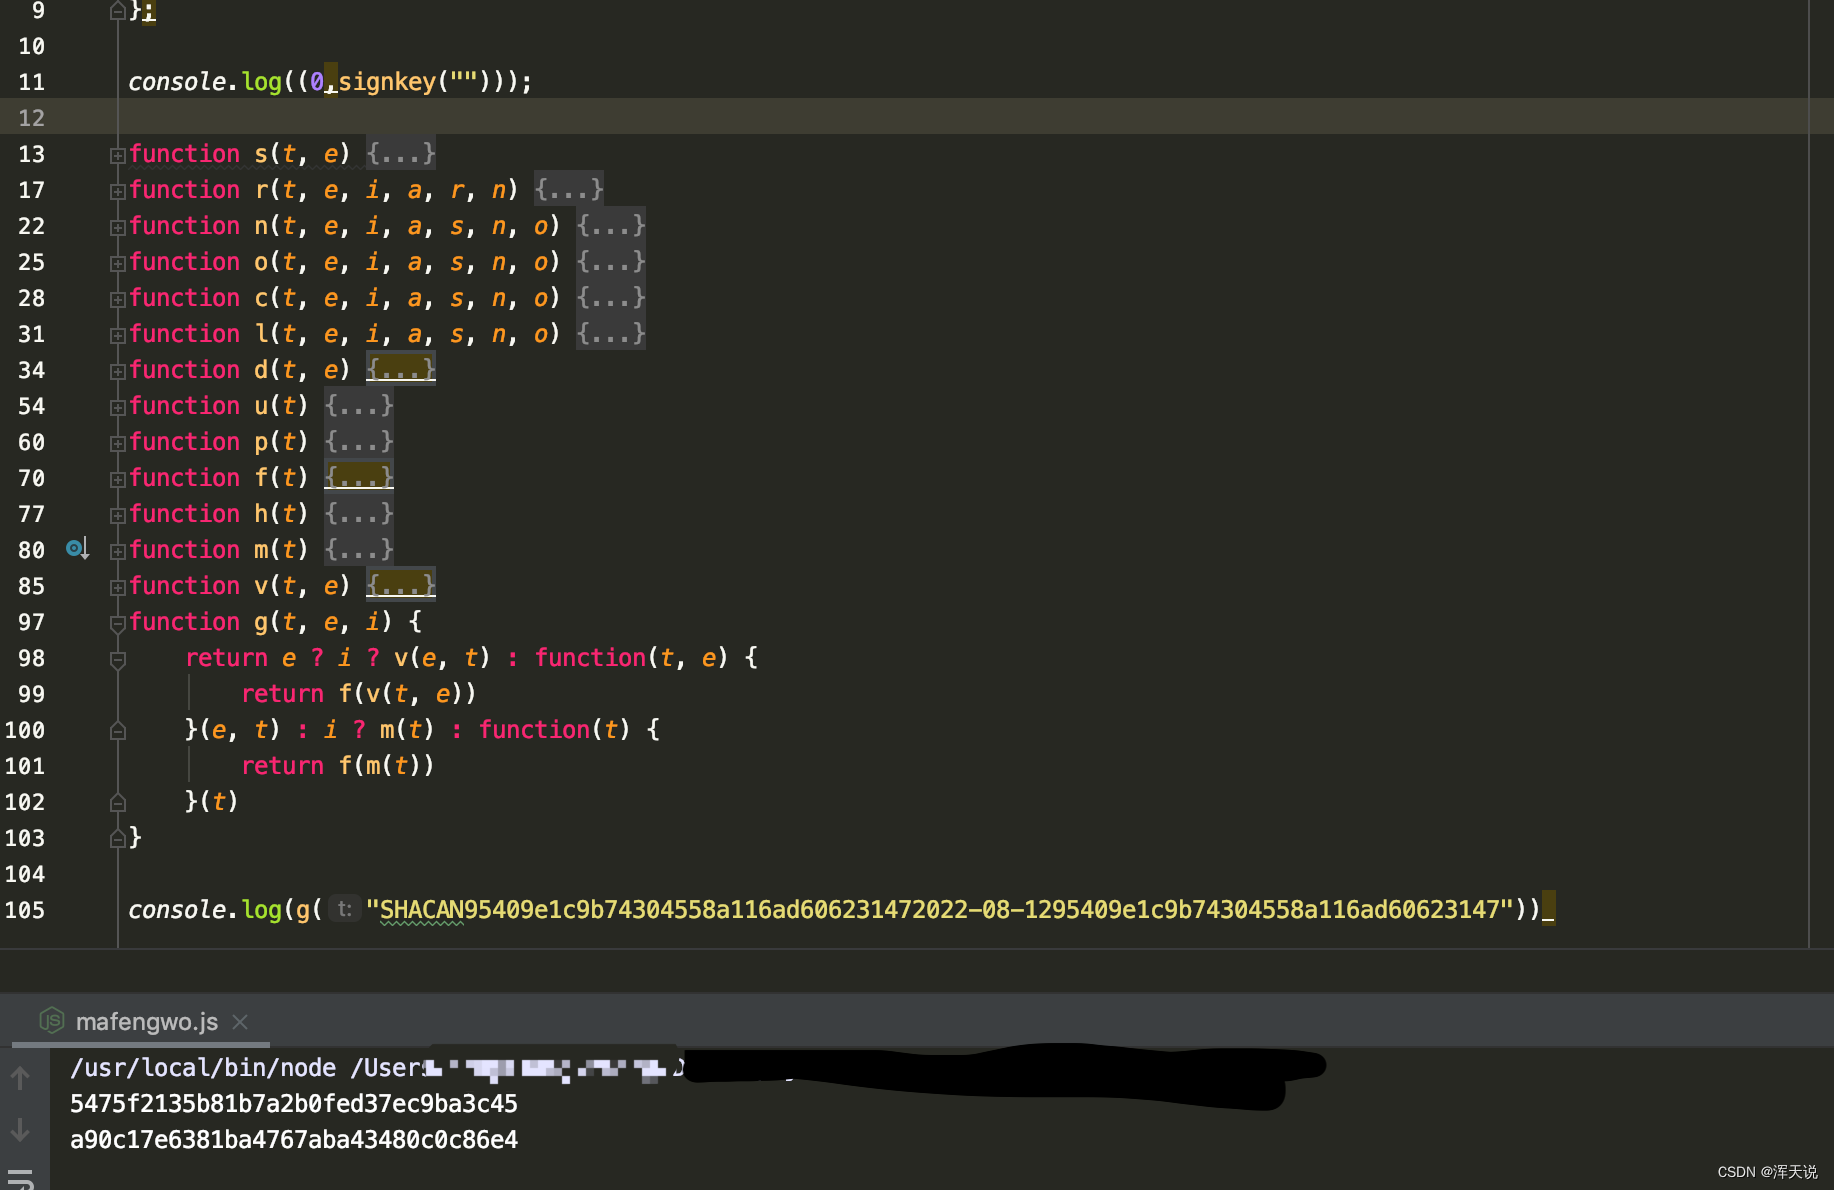Viewport: 1834px width, 1190px height.
Task: Click line number 97 in gutter
Action: tap(31, 622)
